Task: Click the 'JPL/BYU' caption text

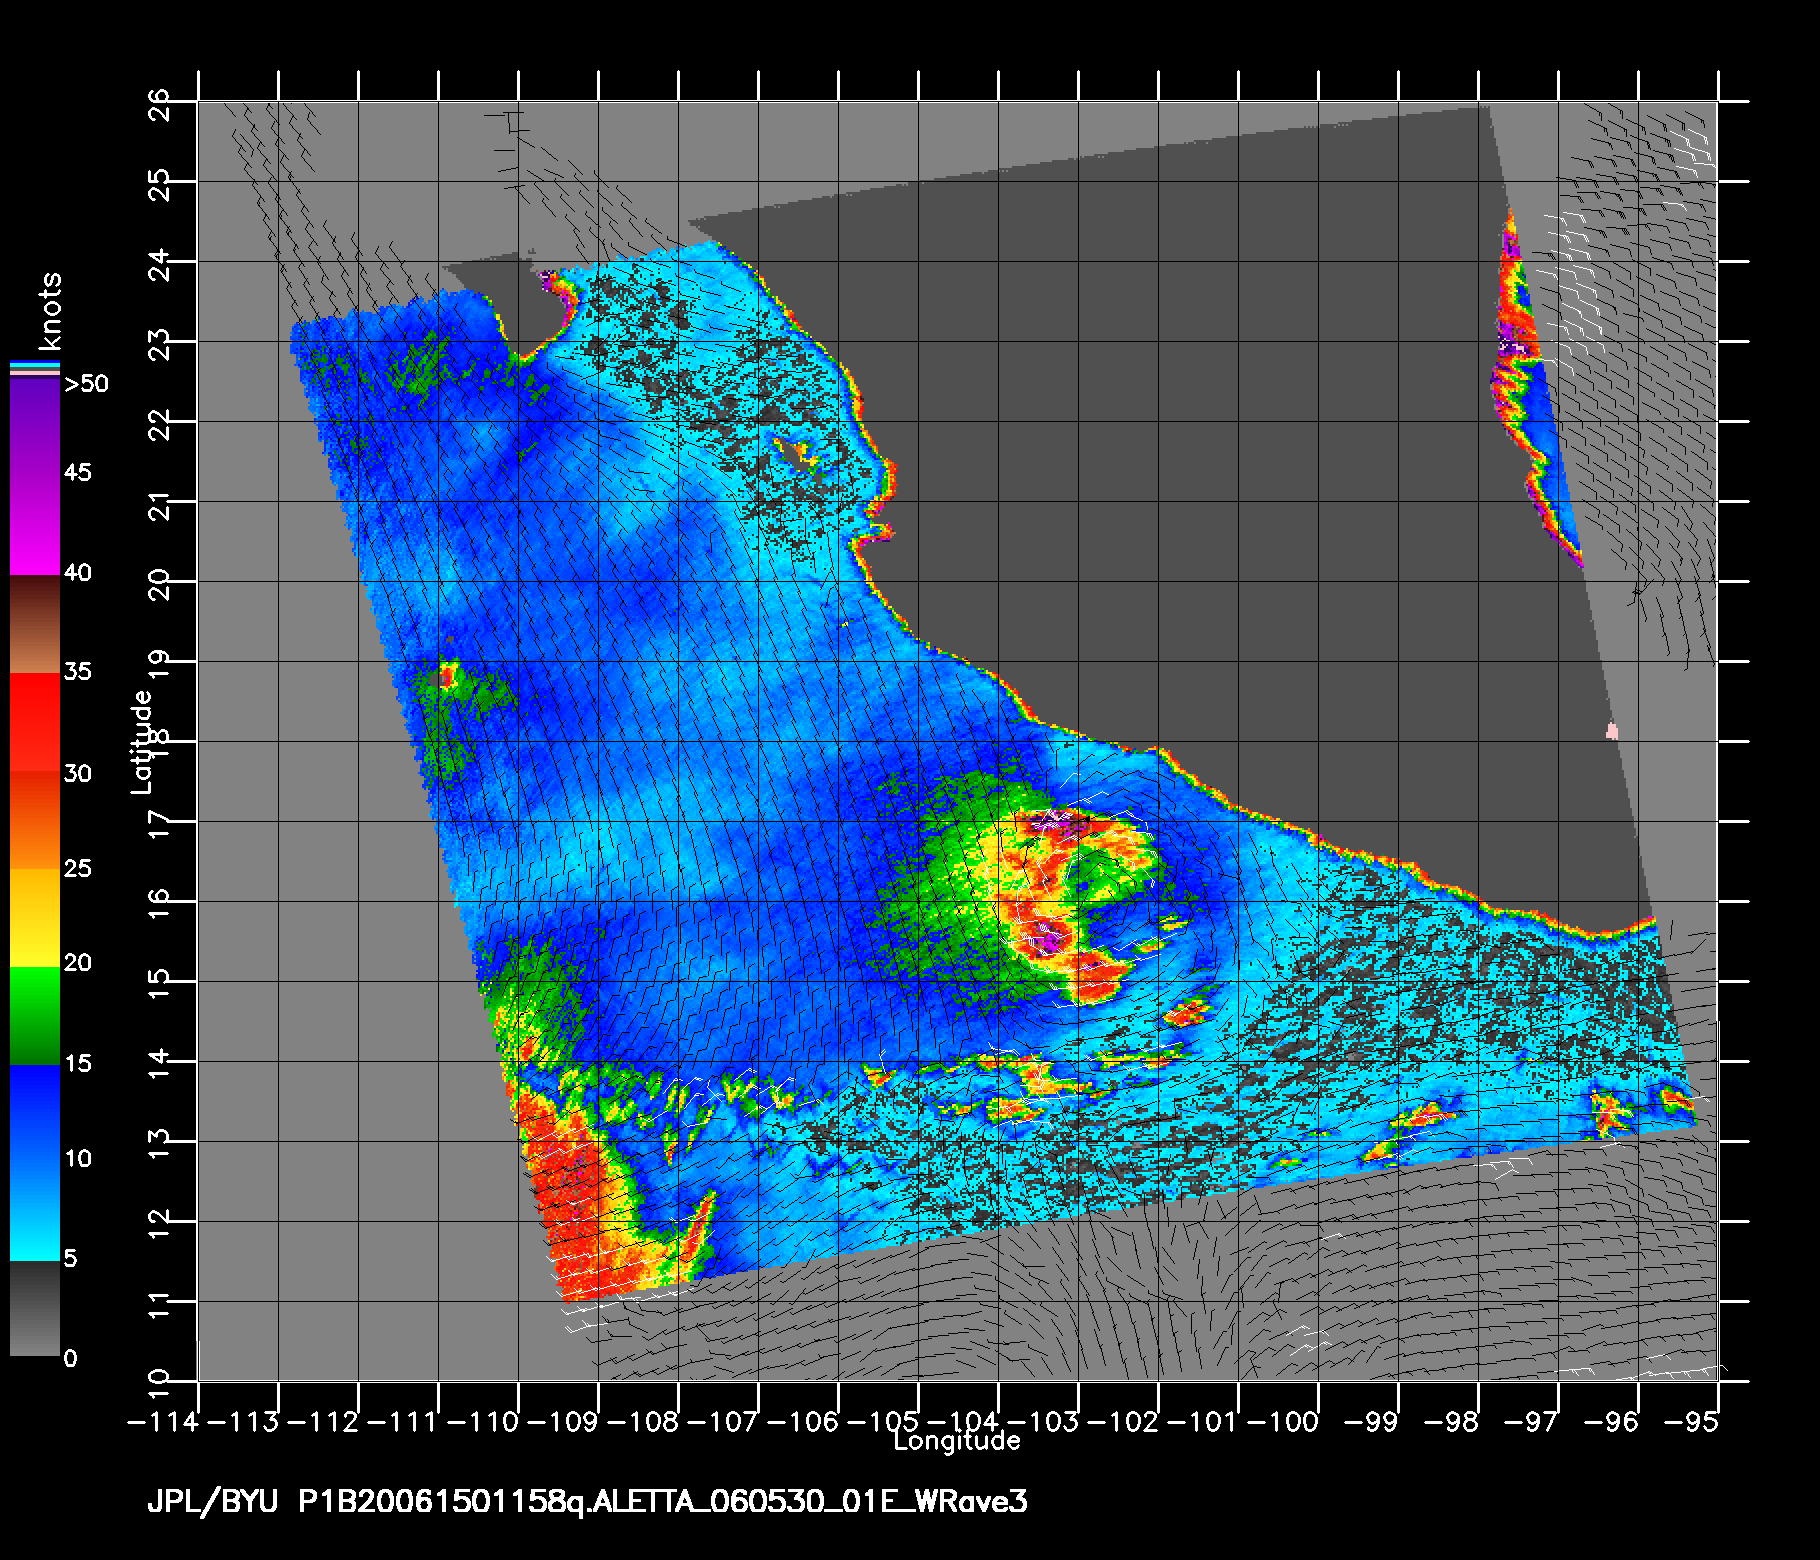Action: [212, 1502]
